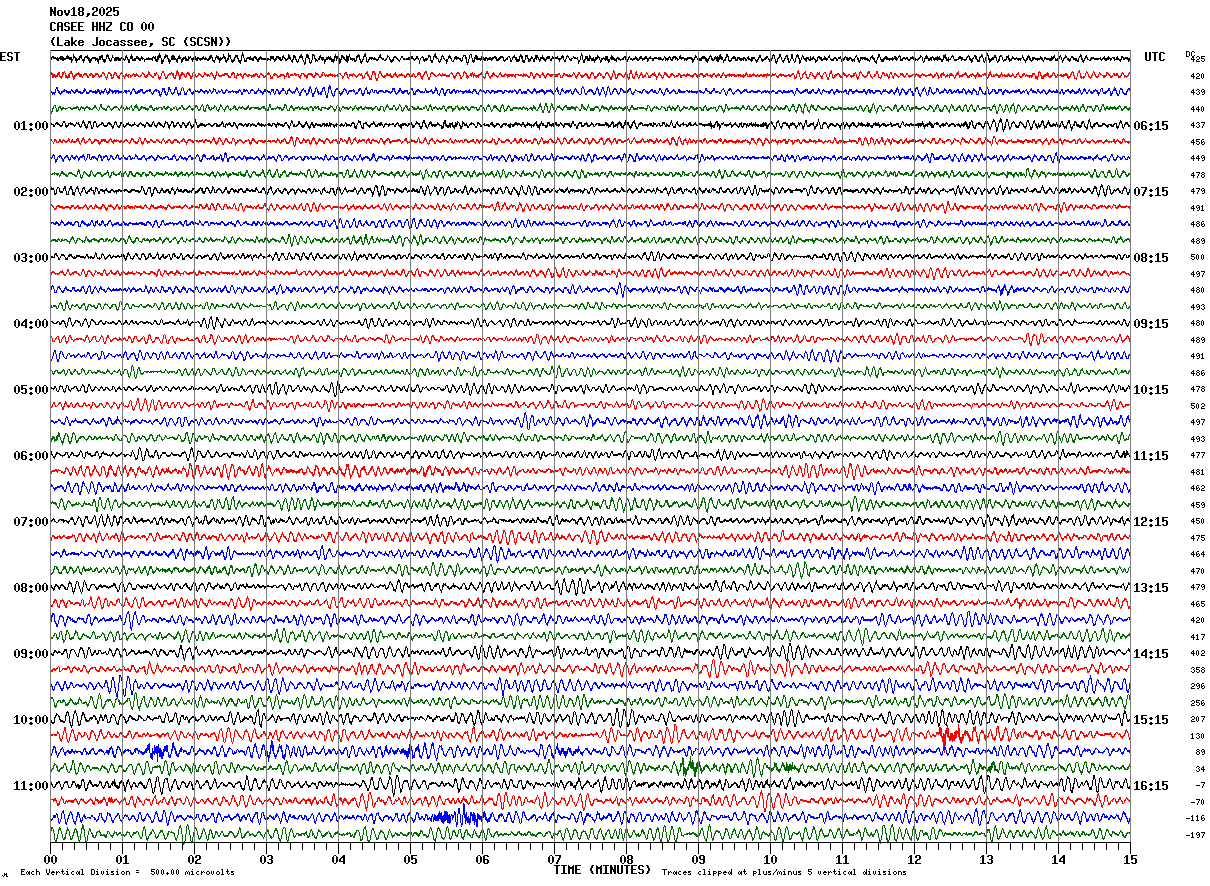
Task: Click the EST column header
Action: [10, 57]
